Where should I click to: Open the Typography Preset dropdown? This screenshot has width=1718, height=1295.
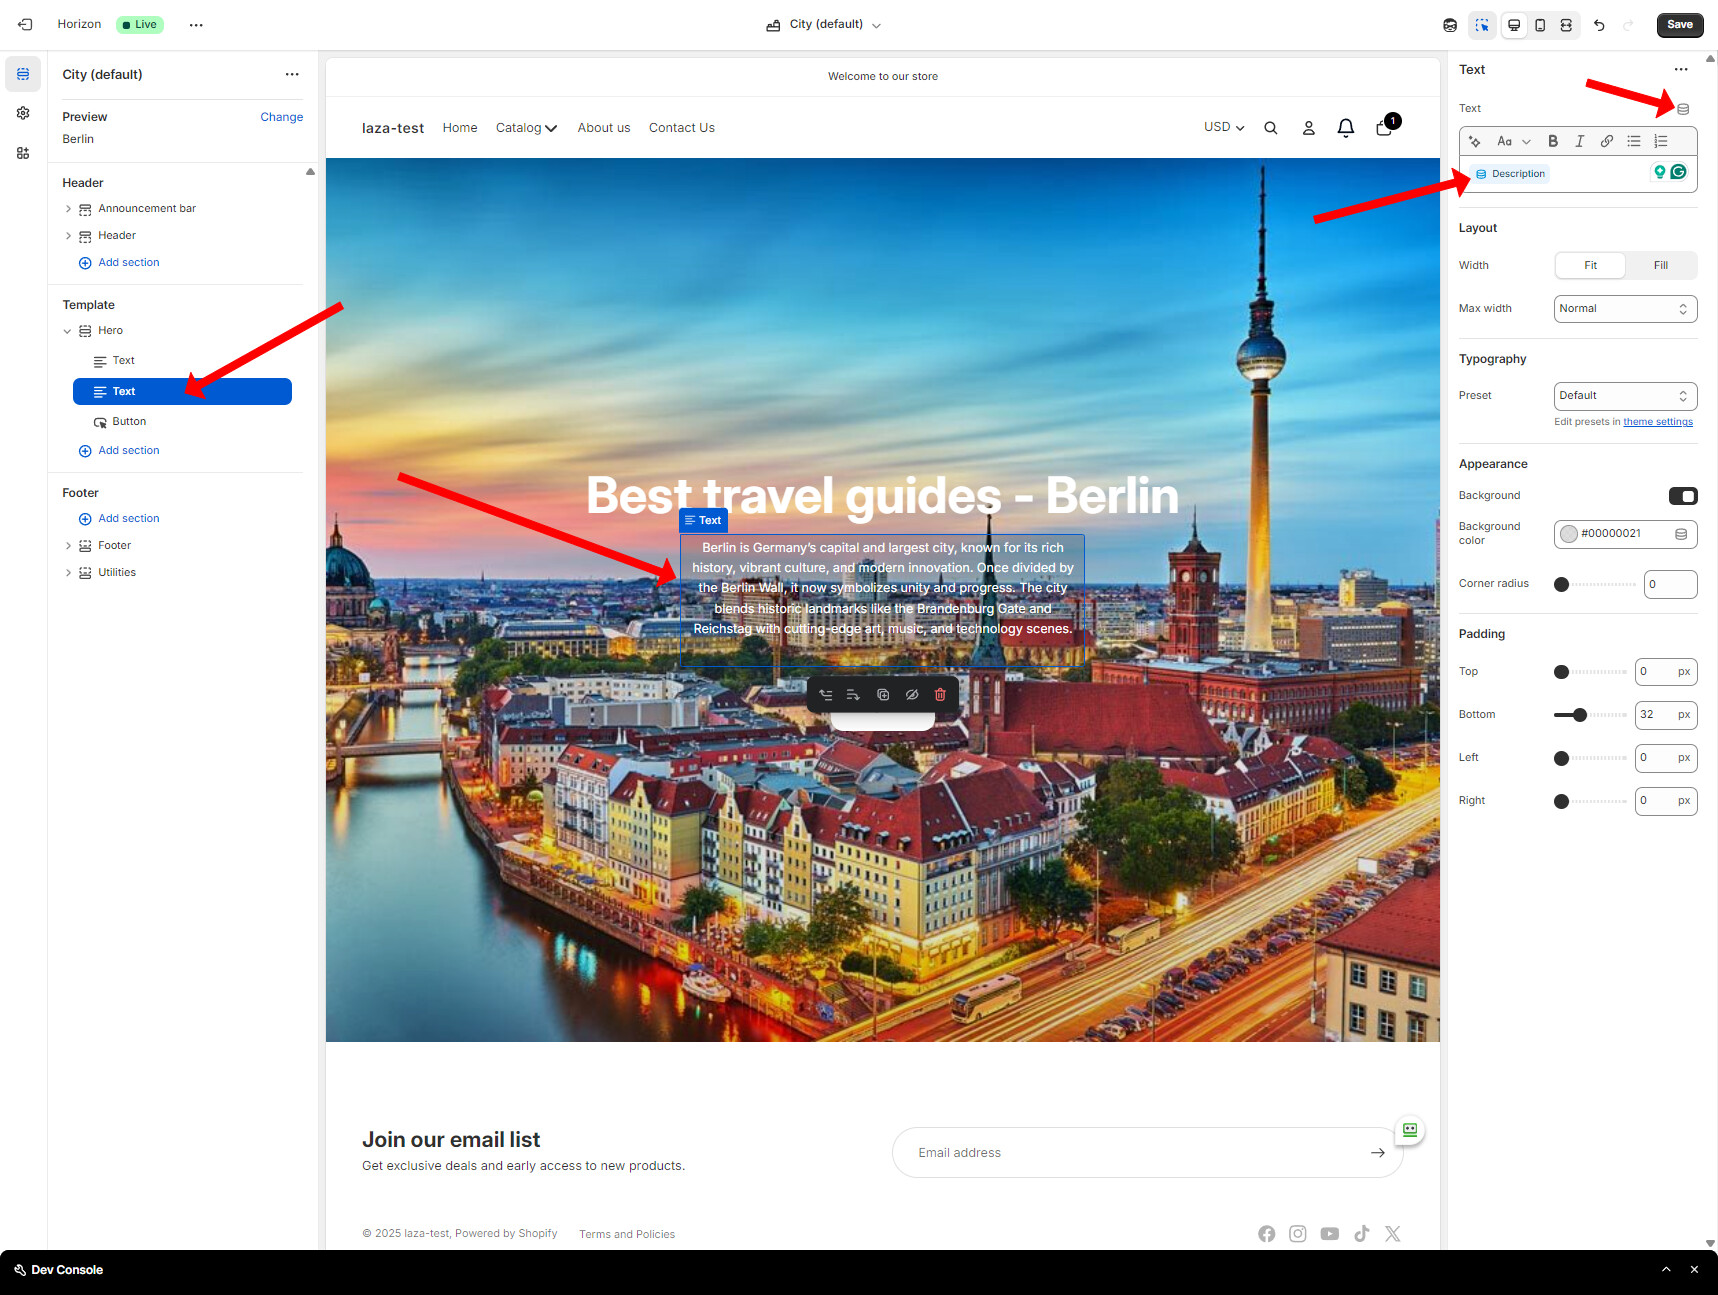pyautogui.click(x=1625, y=396)
